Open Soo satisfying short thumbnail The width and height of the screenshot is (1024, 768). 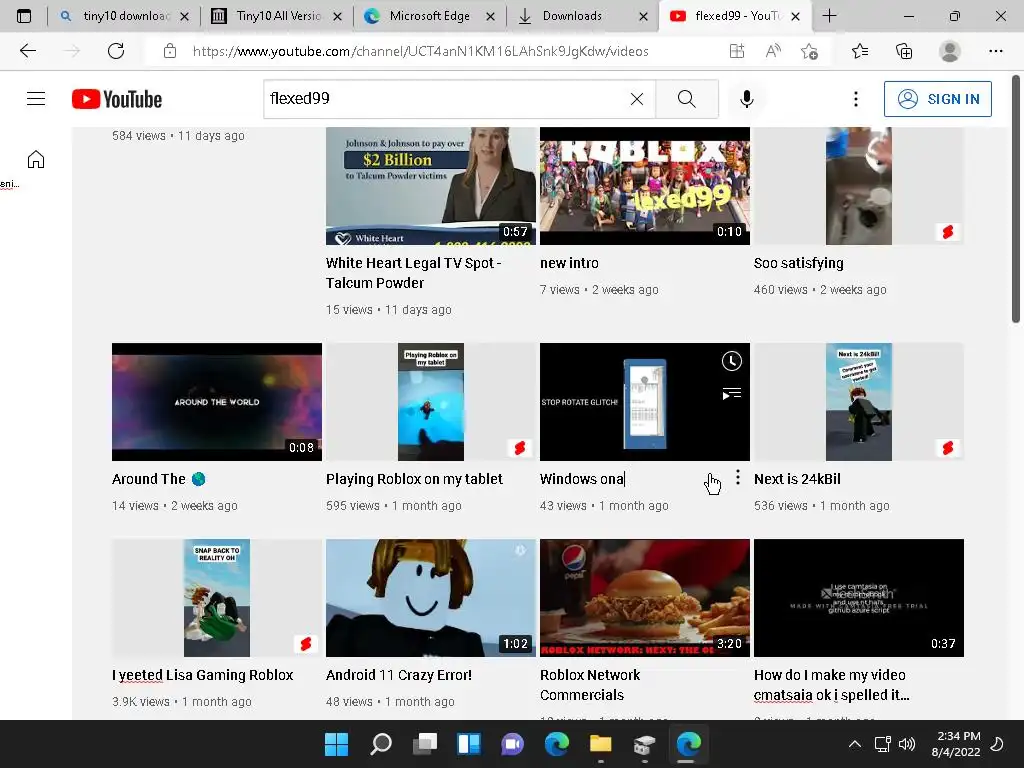click(858, 185)
